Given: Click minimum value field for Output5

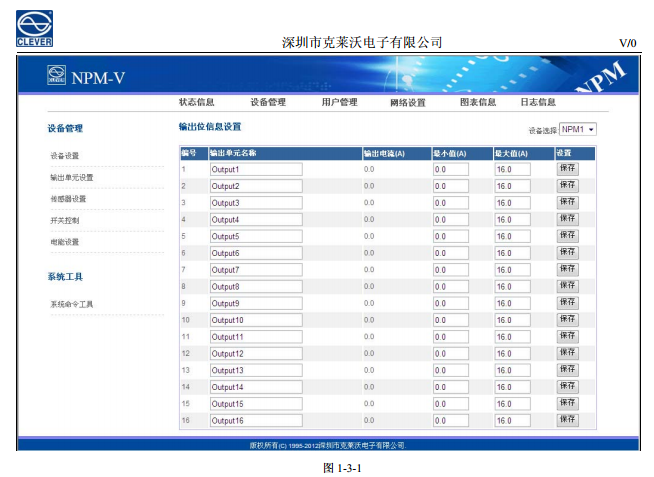Looking at the screenshot, I should [450, 236].
